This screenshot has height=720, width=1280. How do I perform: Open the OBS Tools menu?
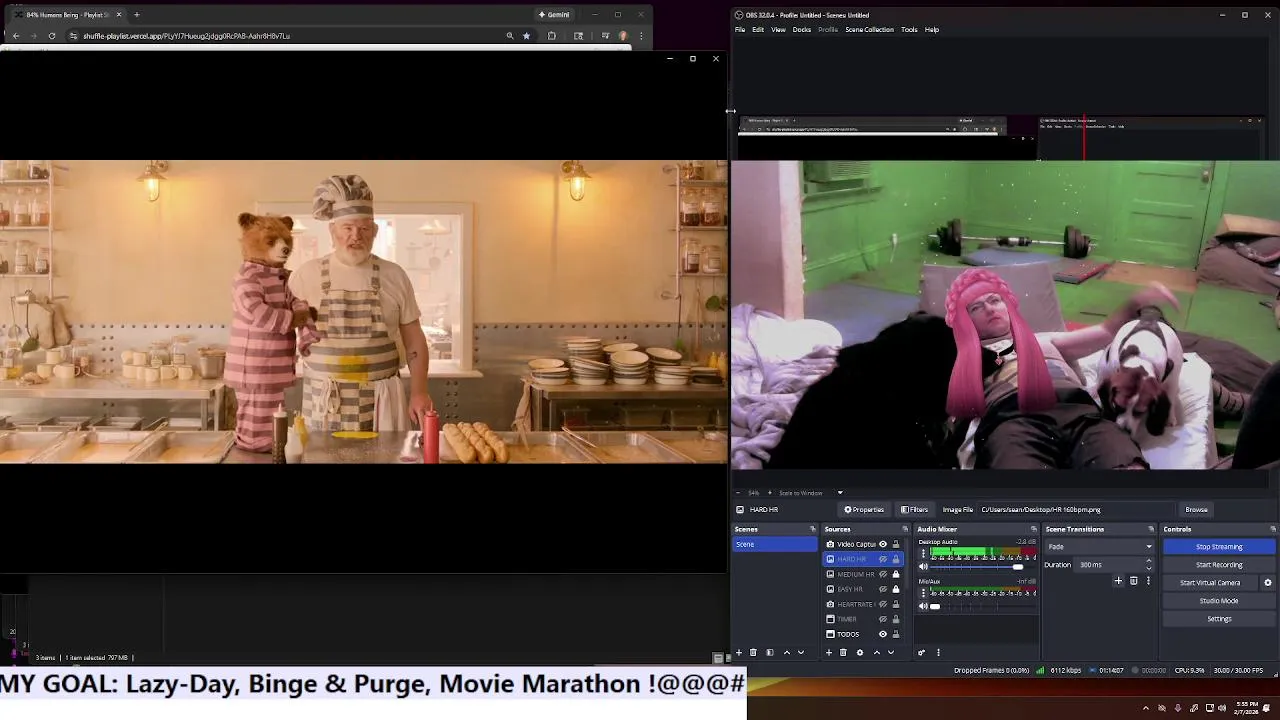909,29
